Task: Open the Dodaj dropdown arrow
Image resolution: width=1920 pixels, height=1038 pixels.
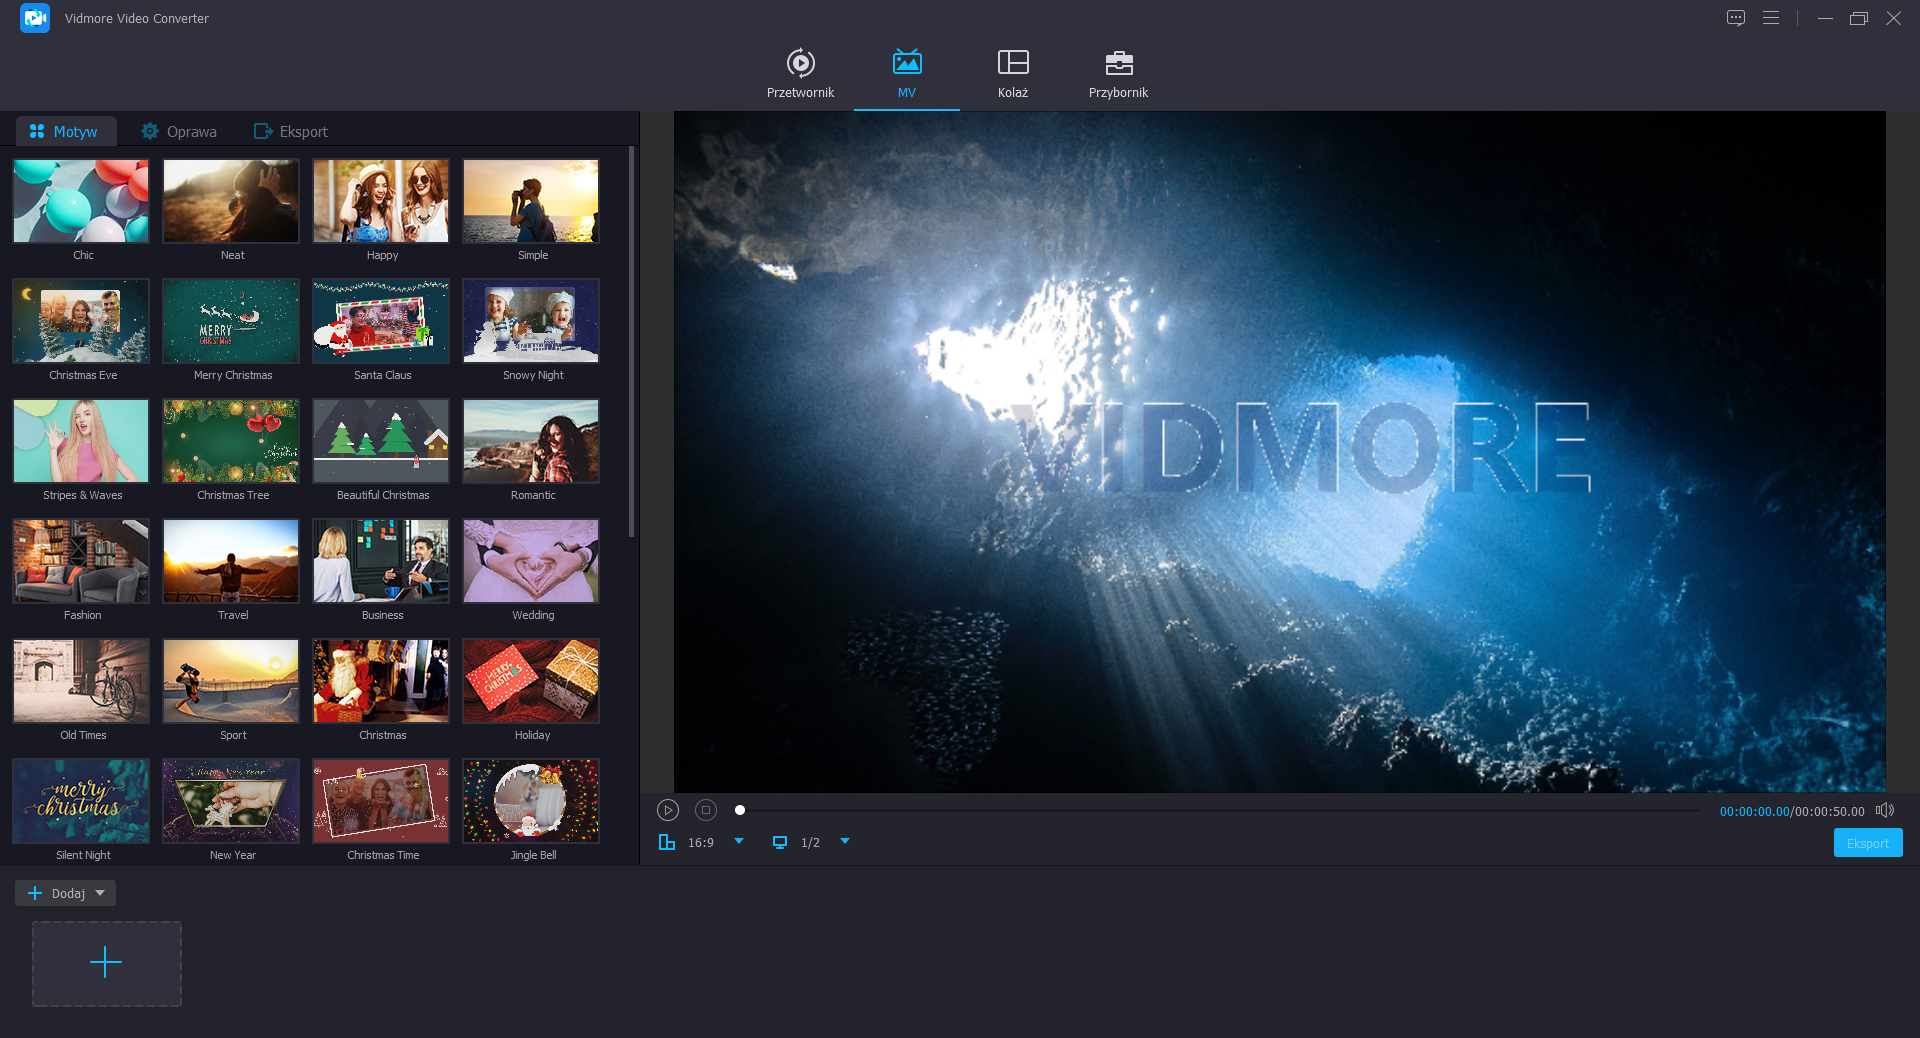Action: (x=100, y=893)
